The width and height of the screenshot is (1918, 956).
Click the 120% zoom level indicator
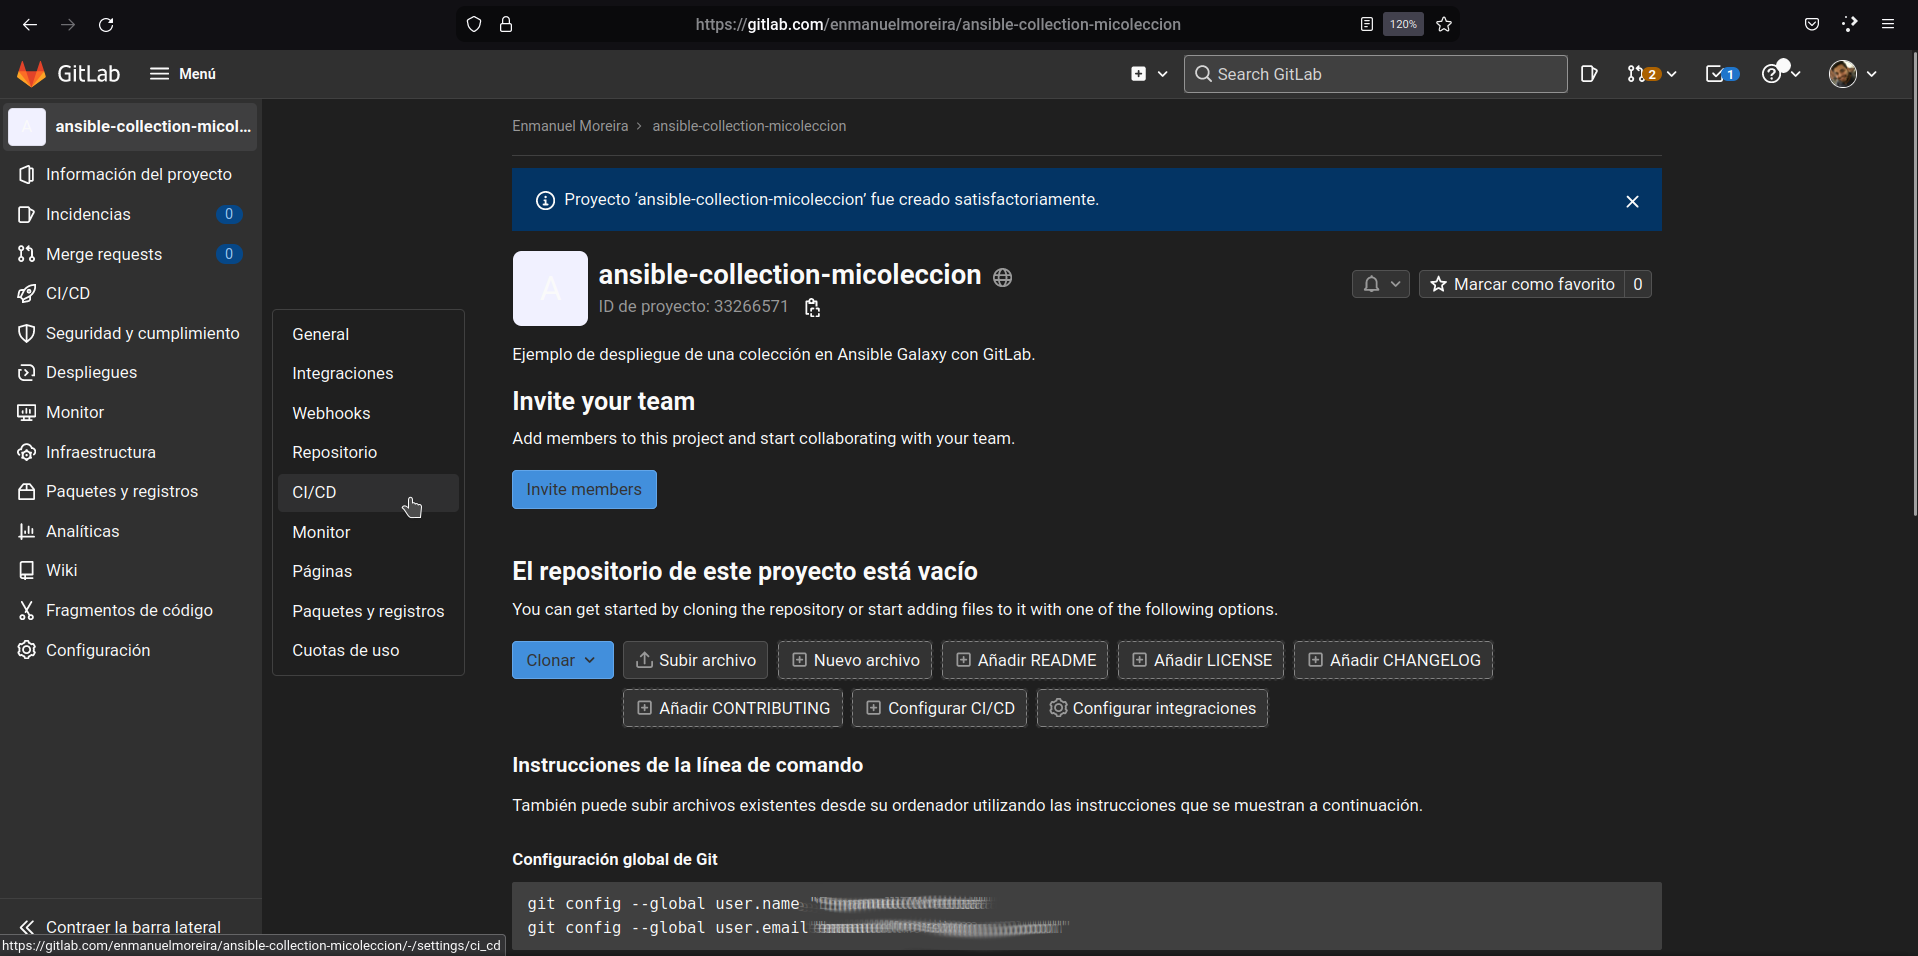coord(1403,24)
